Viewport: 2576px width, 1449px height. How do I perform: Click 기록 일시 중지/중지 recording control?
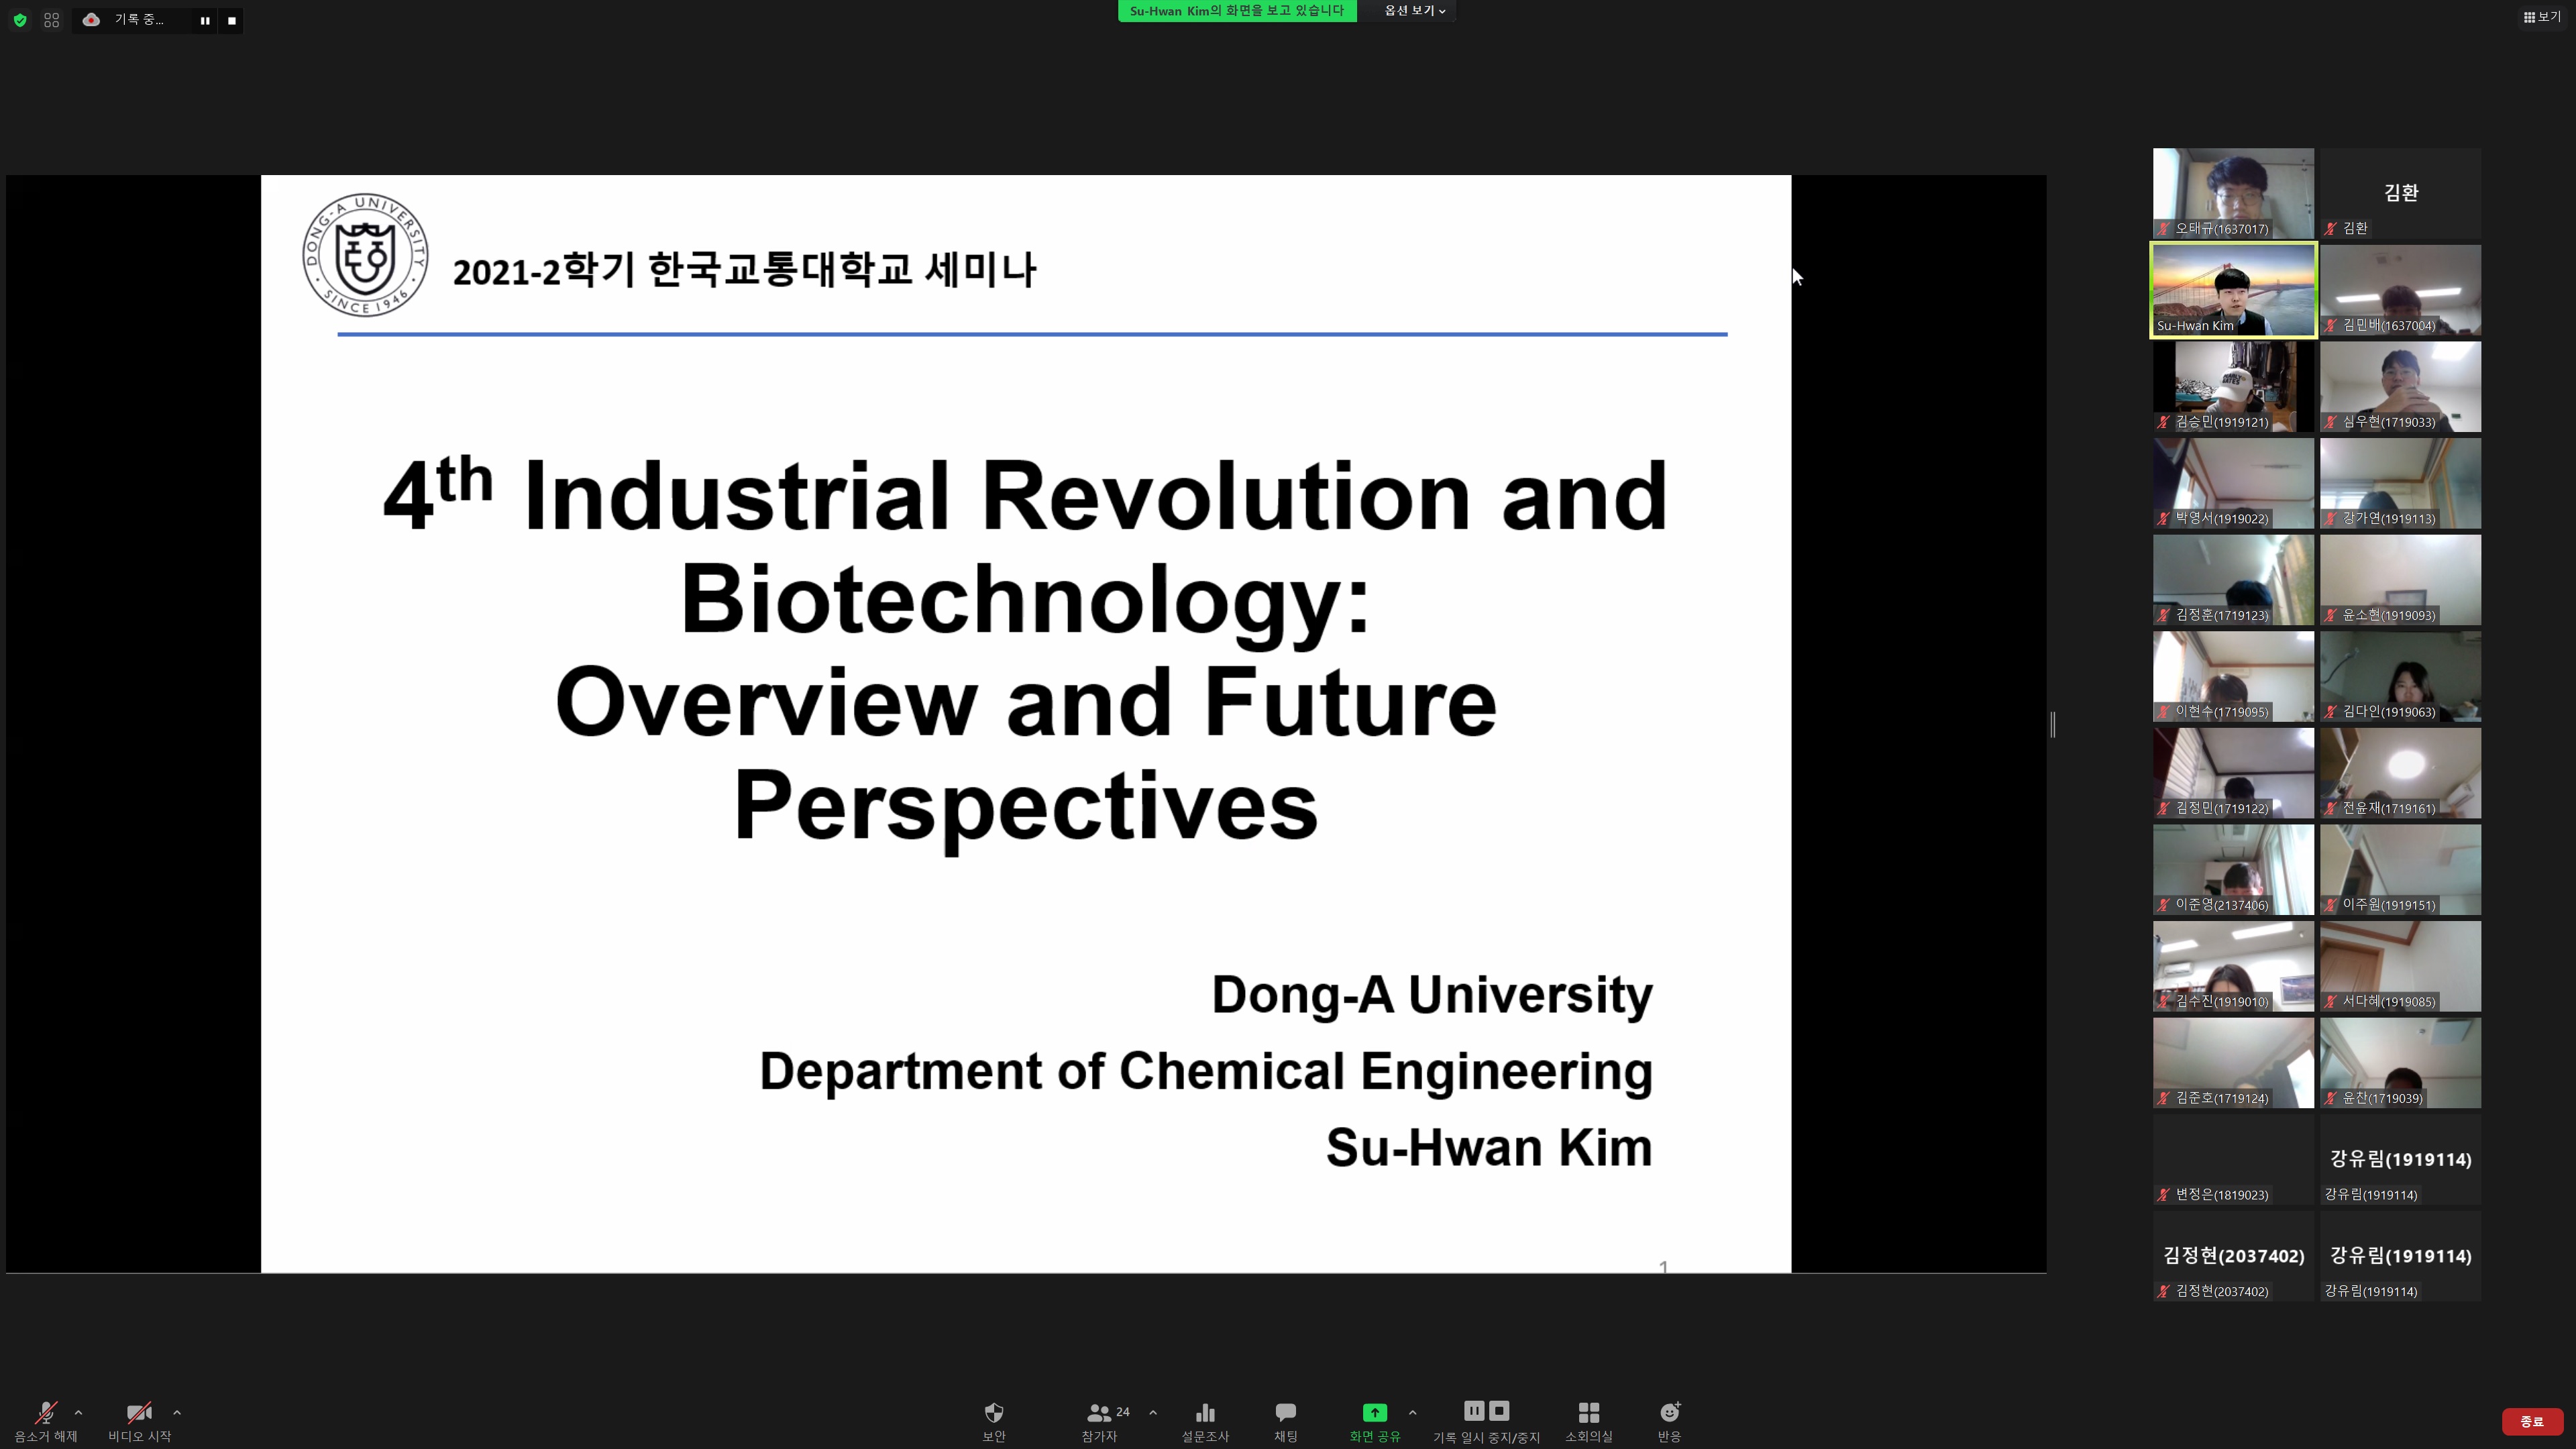(x=1487, y=1421)
